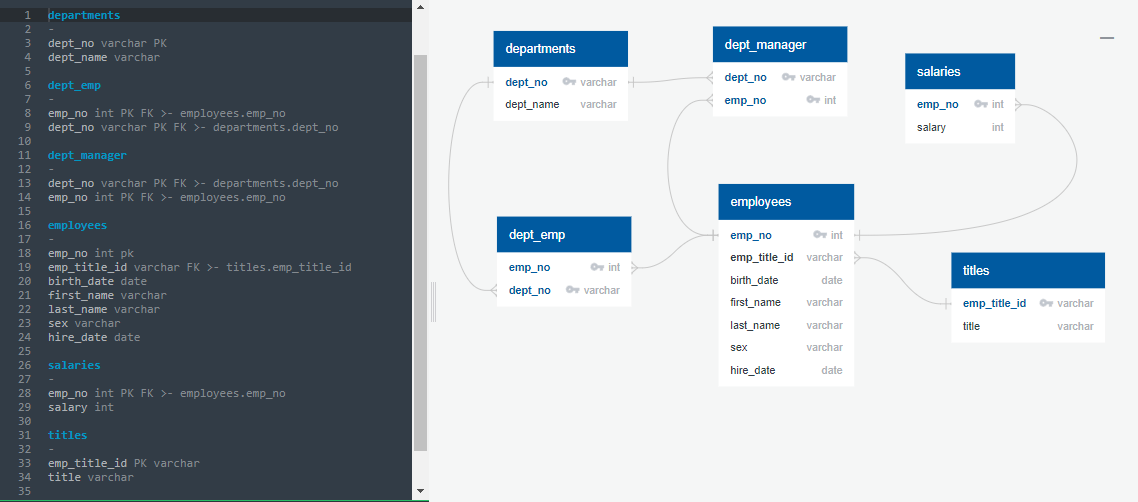This screenshot has width=1138, height=502.
Task: Click key icon in dept_manager dept_no row
Action: [x=788, y=77]
